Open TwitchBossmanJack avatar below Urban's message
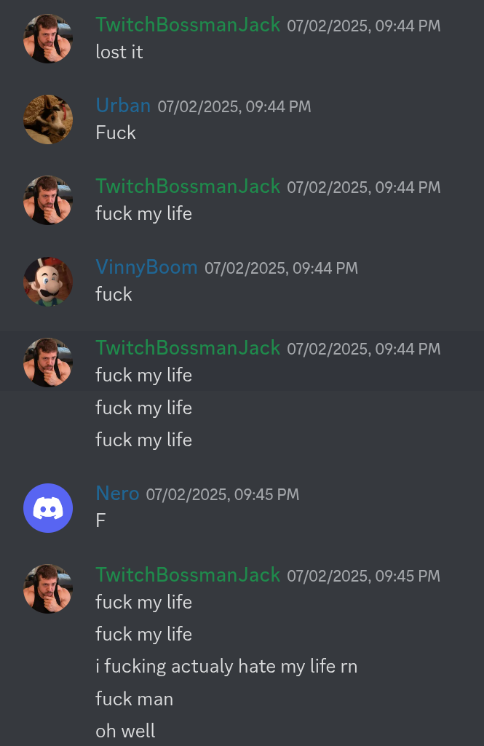The height and width of the screenshot is (746, 484). pos(48,200)
